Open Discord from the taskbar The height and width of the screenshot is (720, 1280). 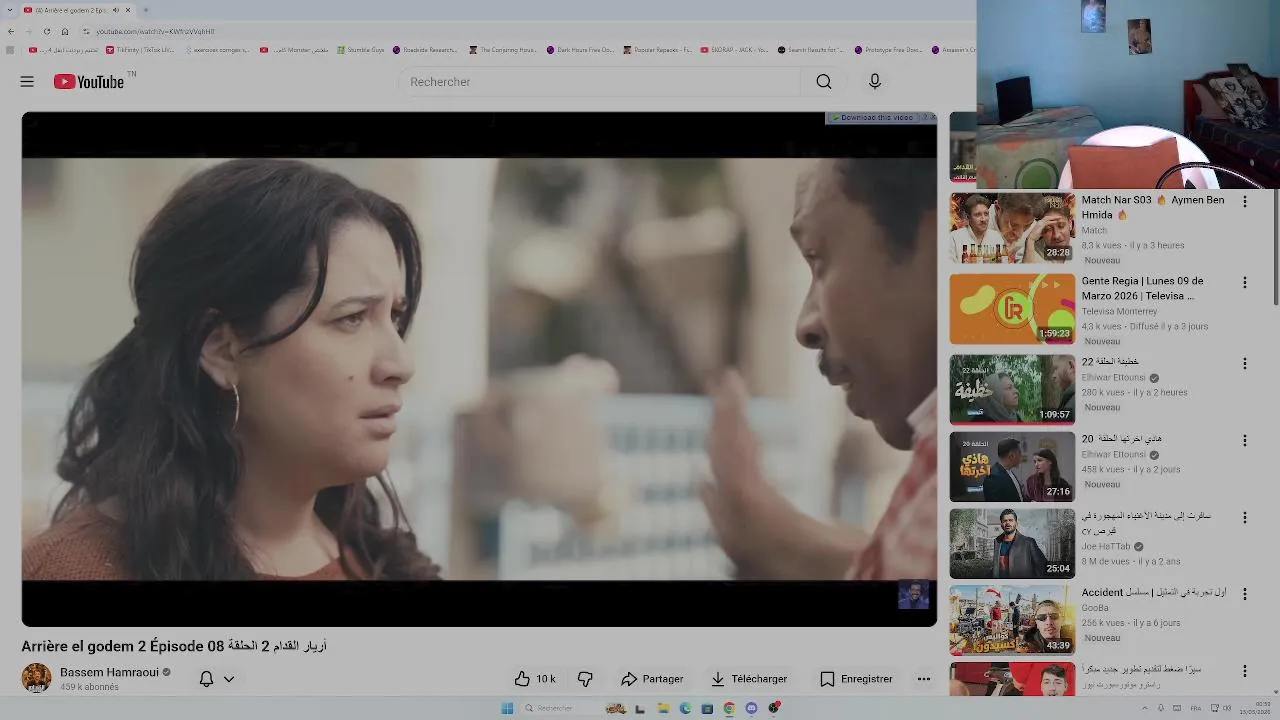click(x=751, y=708)
